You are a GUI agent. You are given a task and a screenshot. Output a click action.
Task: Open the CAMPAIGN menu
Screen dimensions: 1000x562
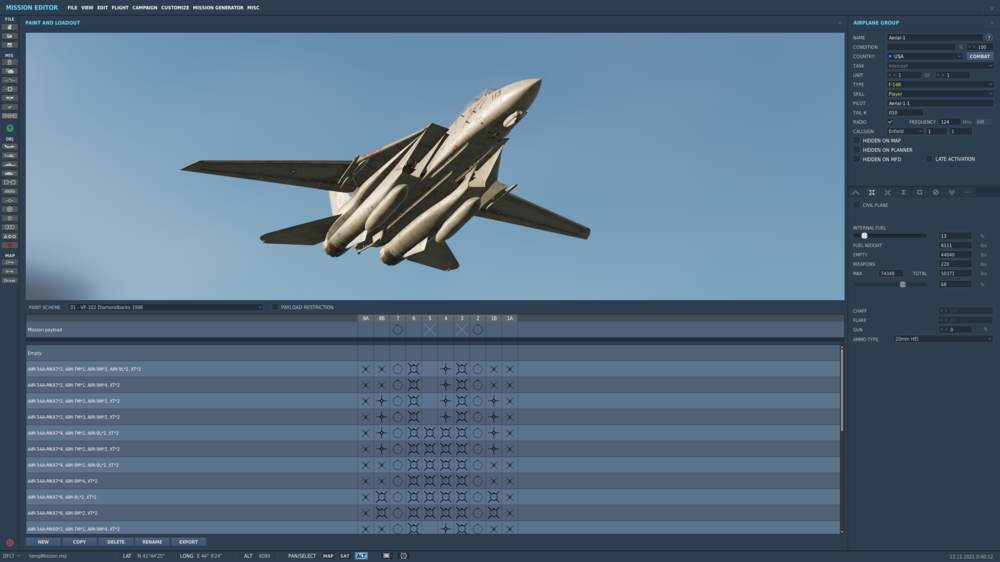coord(145,8)
